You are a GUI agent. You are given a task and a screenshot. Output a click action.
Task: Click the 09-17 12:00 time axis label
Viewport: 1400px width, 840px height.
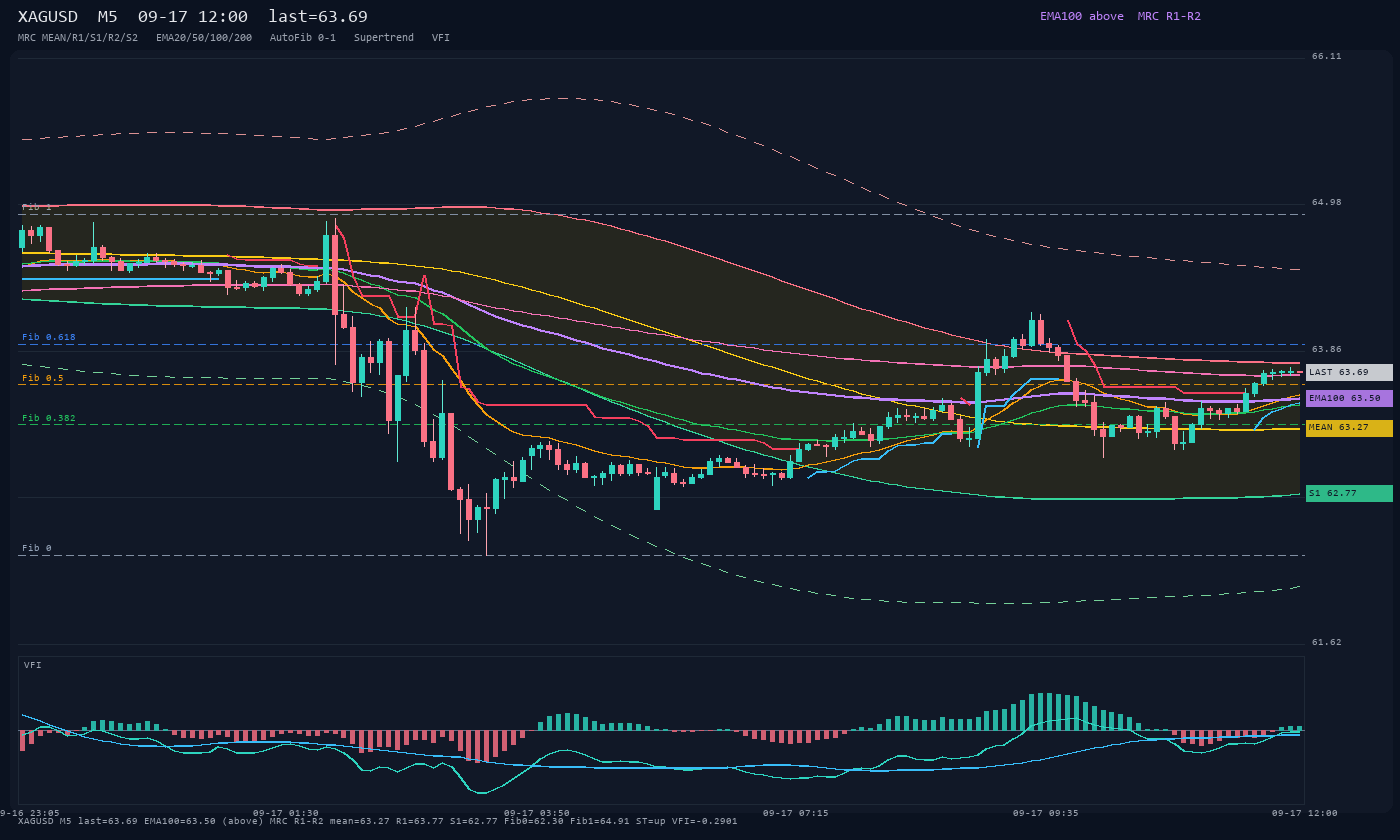click(x=1304, y=813)
